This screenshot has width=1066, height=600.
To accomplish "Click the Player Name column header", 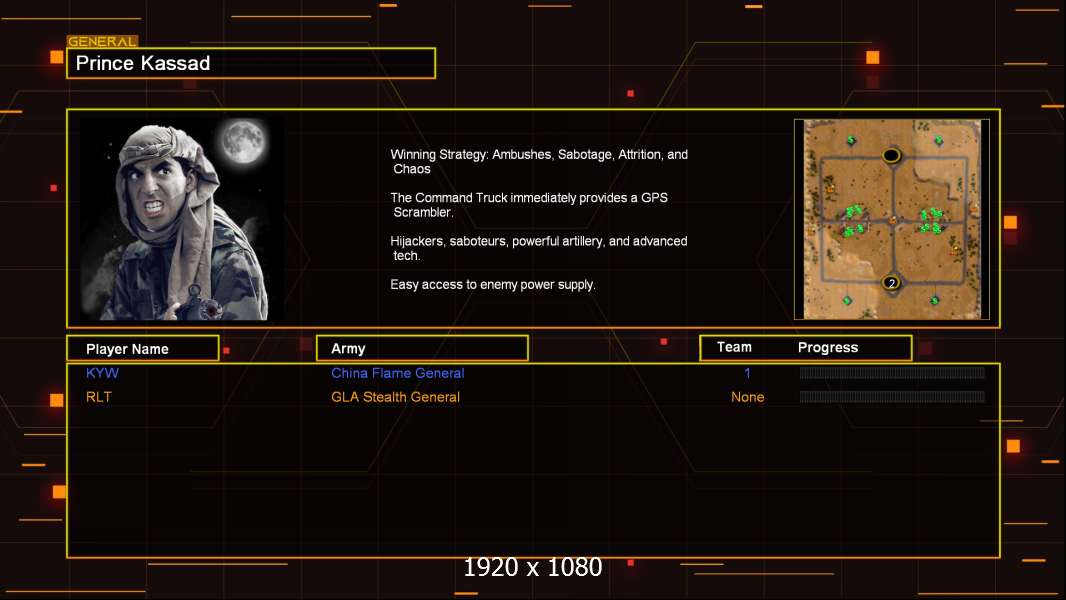I will 143,349.
